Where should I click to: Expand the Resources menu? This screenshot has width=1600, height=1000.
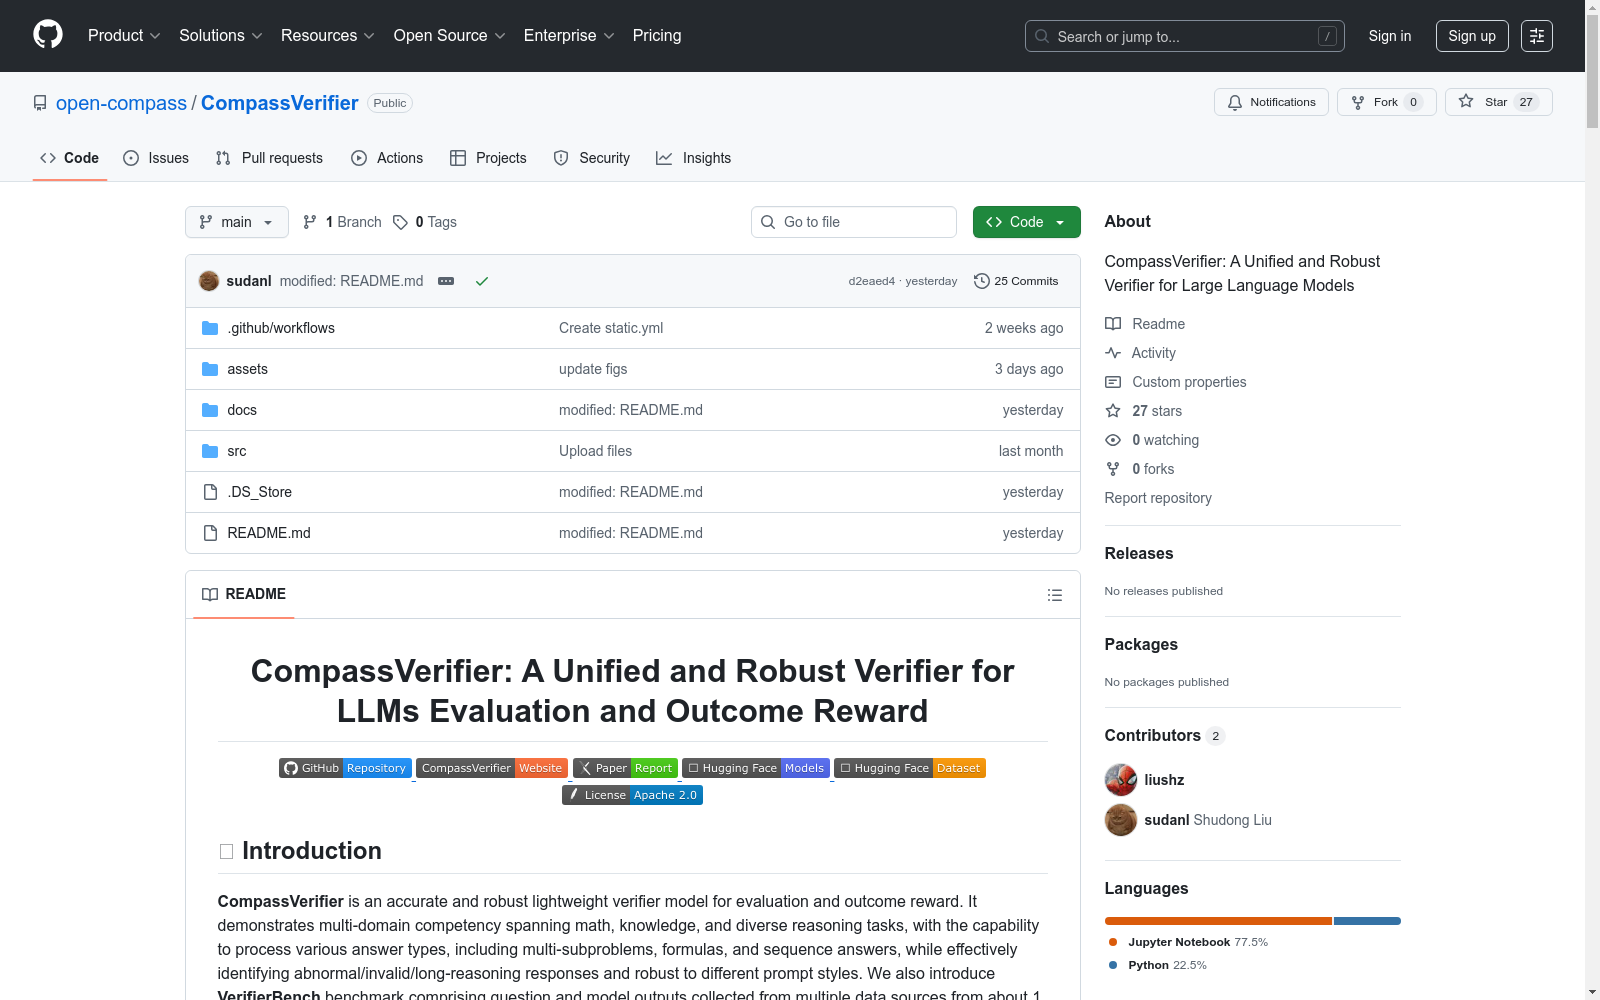[327, 36]
